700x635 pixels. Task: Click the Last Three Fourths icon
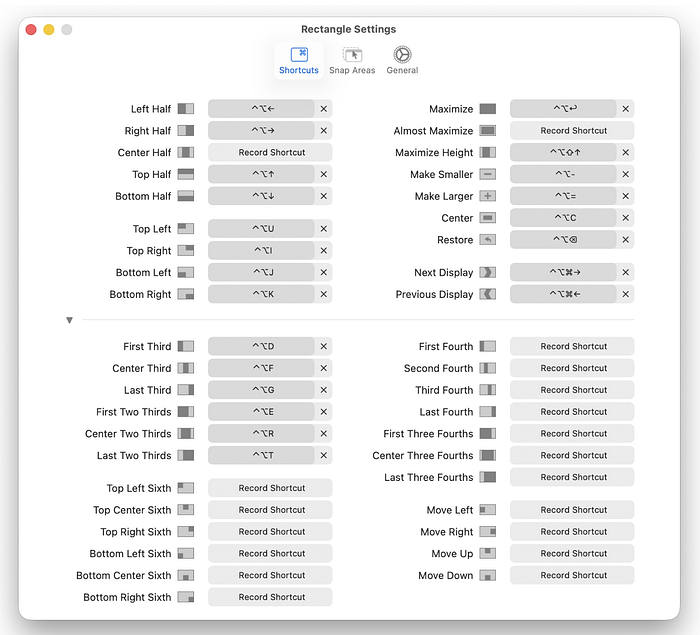488,477
